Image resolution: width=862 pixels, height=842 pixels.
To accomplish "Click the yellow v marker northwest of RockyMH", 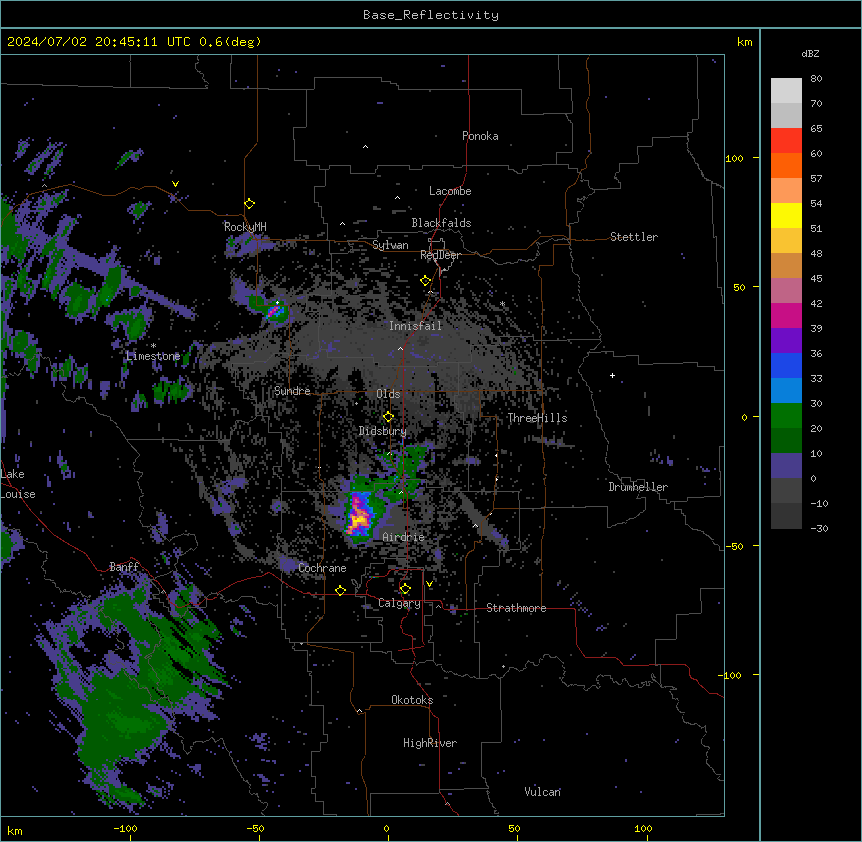I will (175, 184).
